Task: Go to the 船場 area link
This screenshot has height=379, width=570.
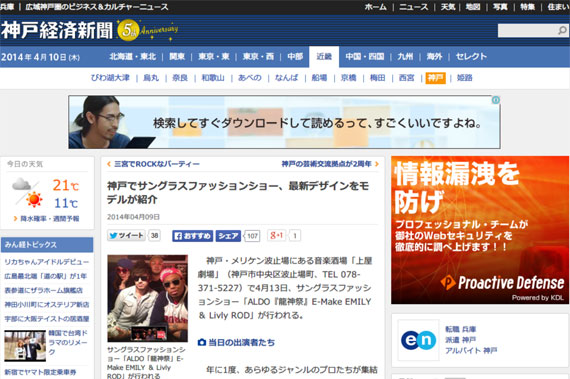Action: pos(319,78)
